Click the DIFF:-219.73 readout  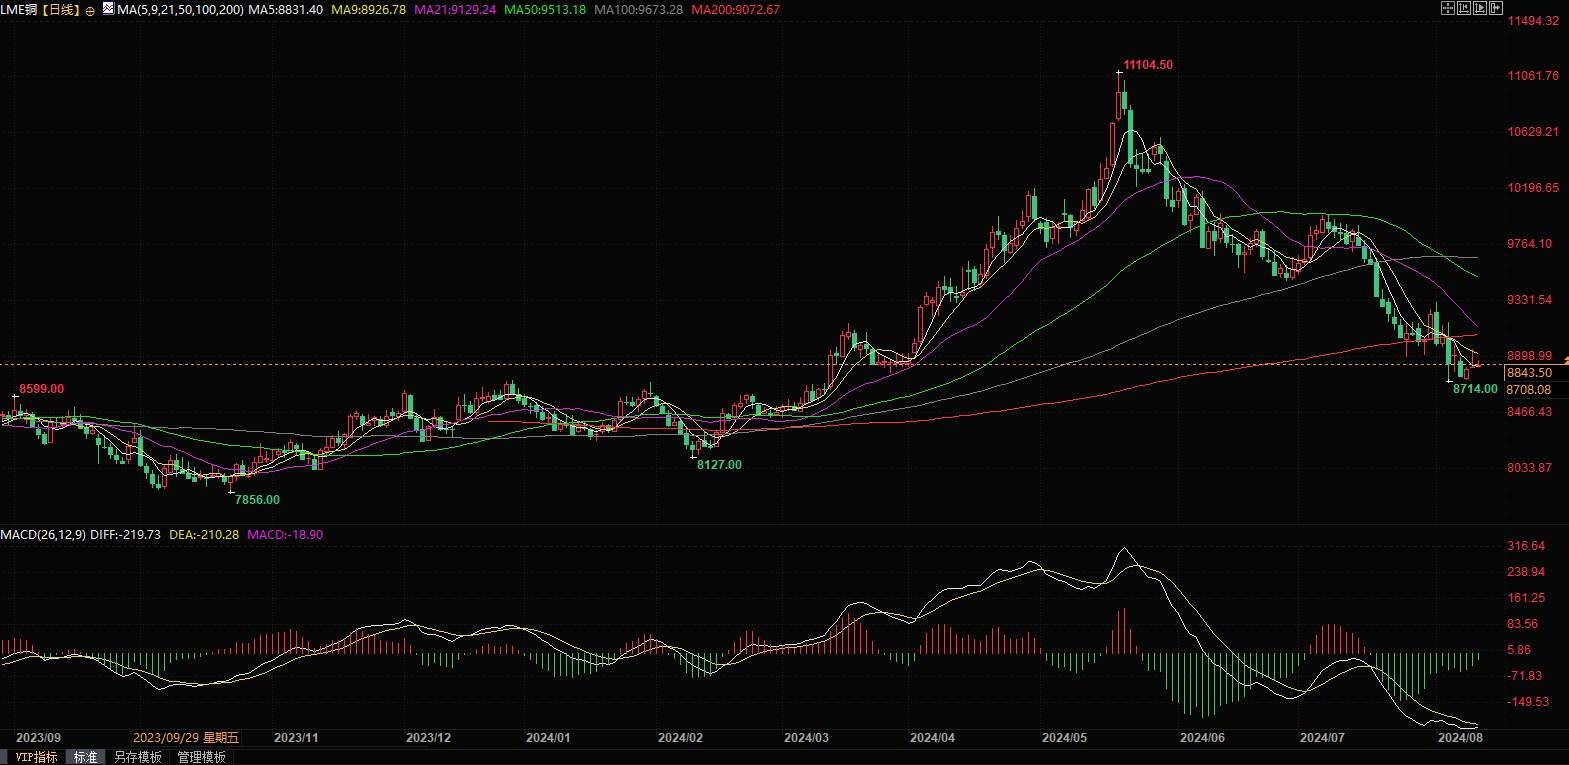pyautogui.click(x=125, y=535)
